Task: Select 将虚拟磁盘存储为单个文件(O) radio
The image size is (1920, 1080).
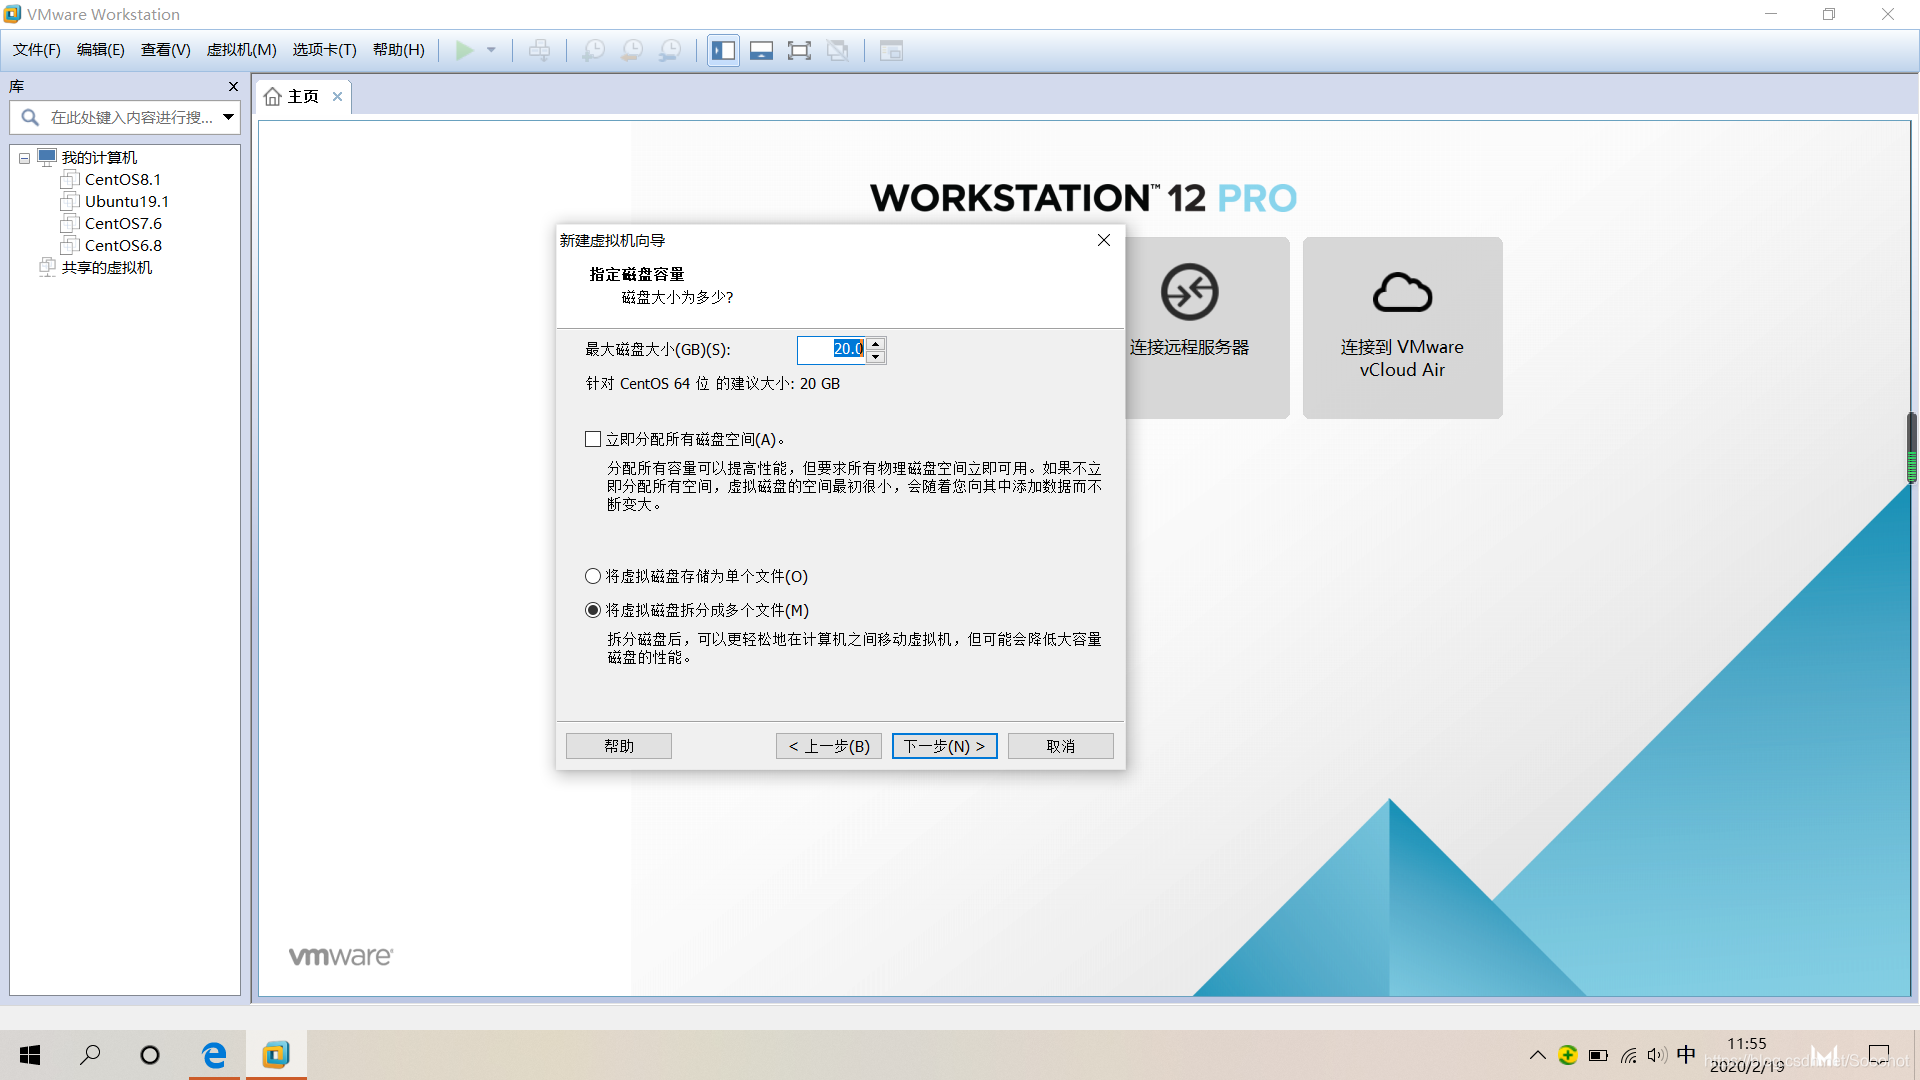Action: [x=593, y=576]
